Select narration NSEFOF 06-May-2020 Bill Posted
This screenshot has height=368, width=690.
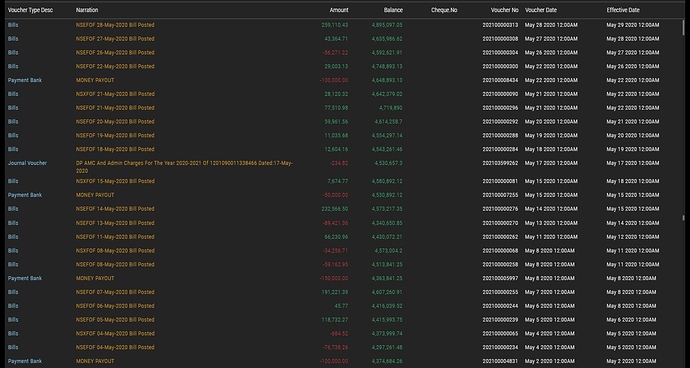[x=115, y=305]
